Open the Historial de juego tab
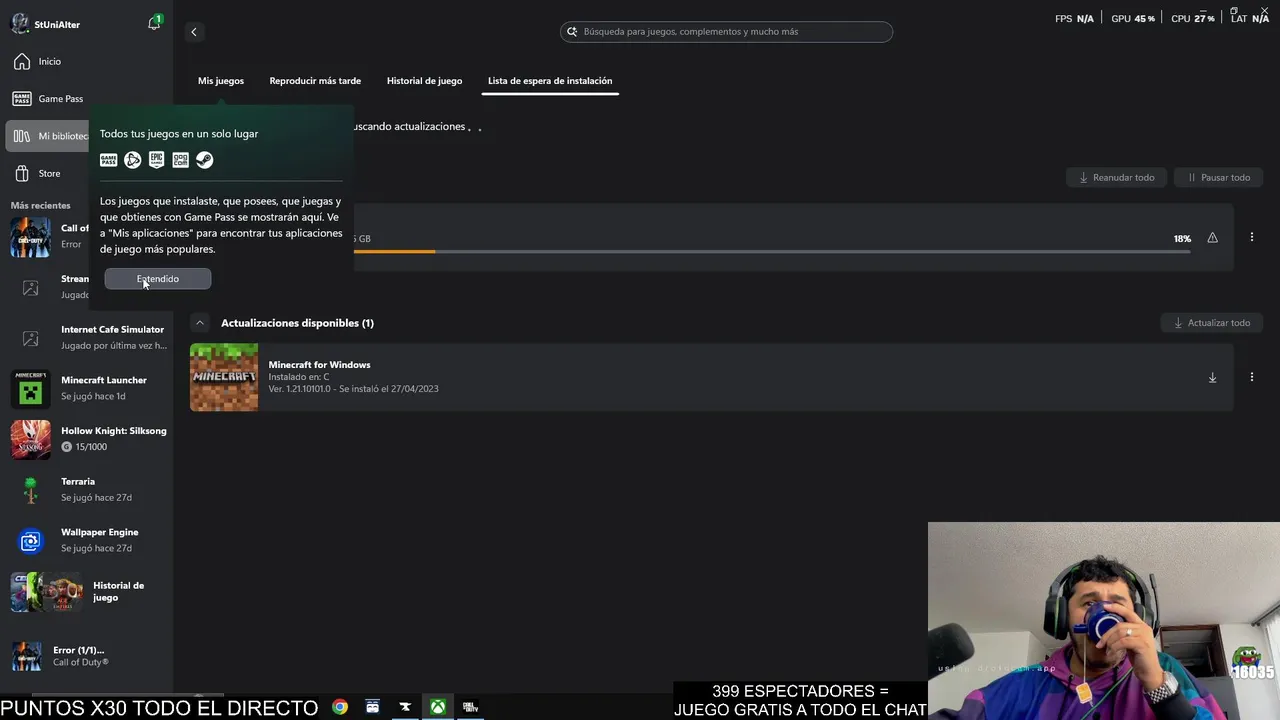The width and height of the screenshot is (1280, 720). click(424, 81)
